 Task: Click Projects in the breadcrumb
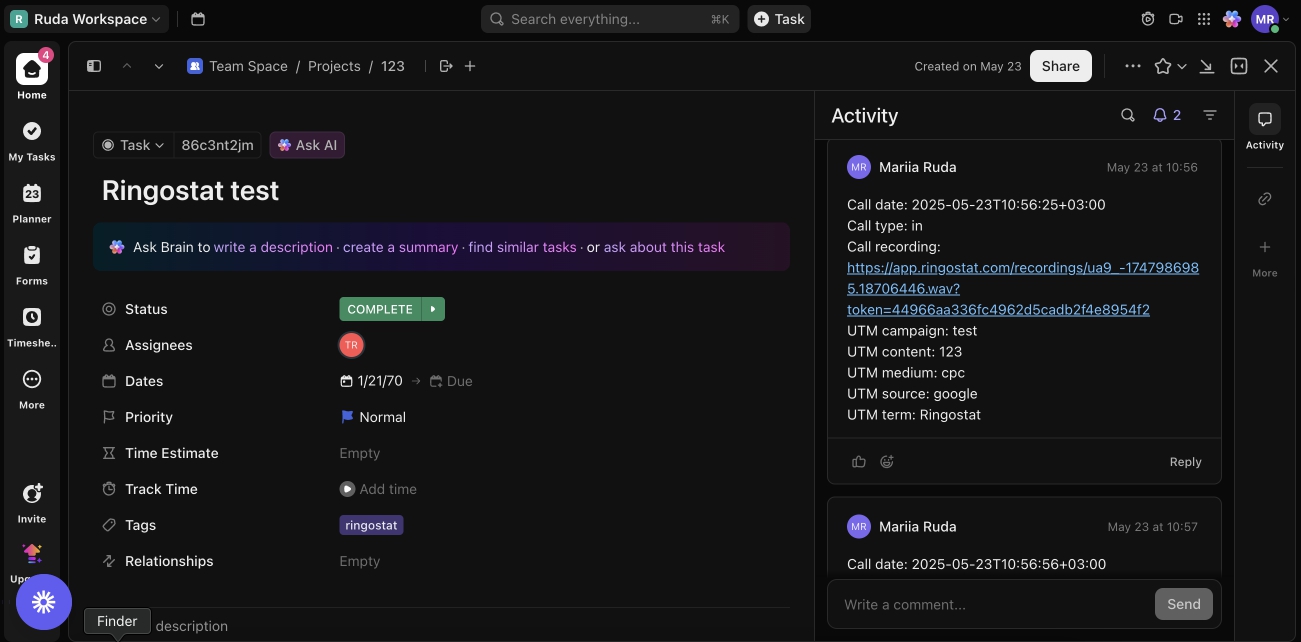tap(334, 66)
